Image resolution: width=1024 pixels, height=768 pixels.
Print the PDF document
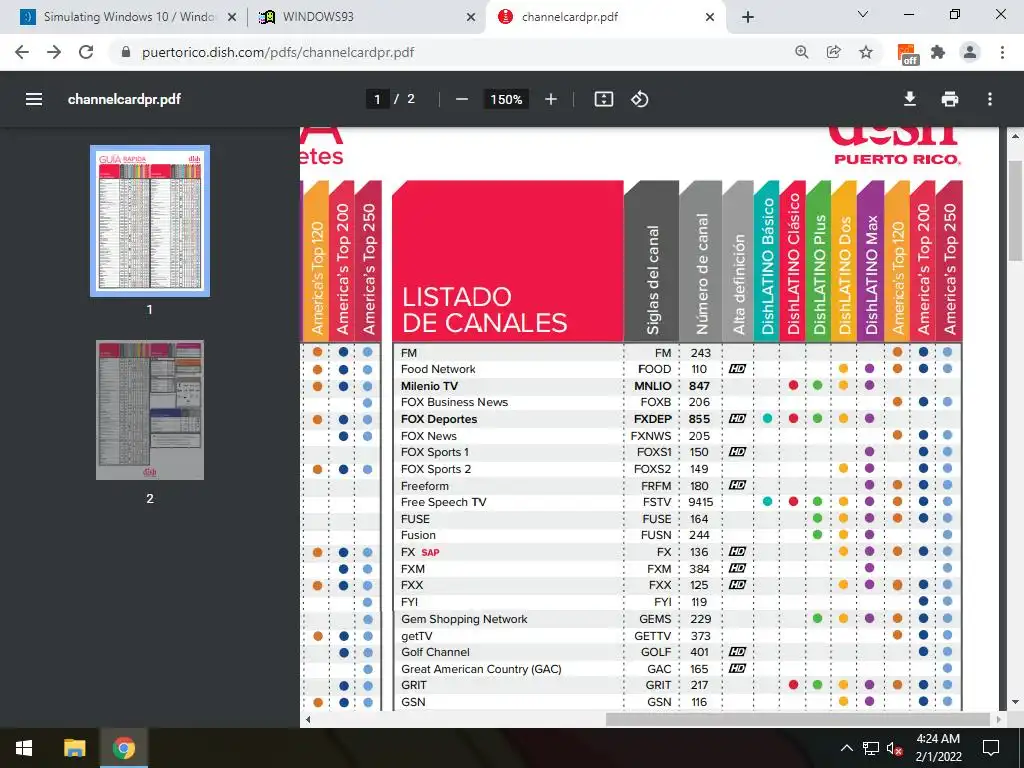point(950,99)
